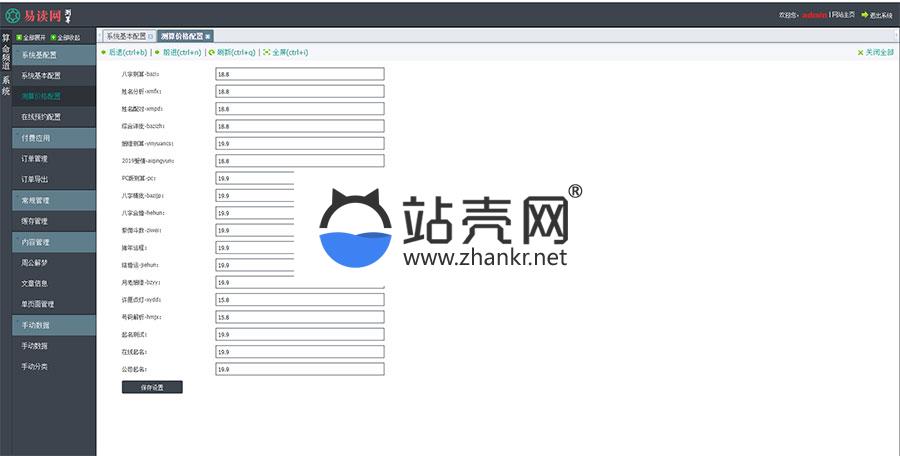Image resolution: width=900 pixels, height=456 pixels.
Task: Click the 易读网 logo icon
Action: point(12,15)
